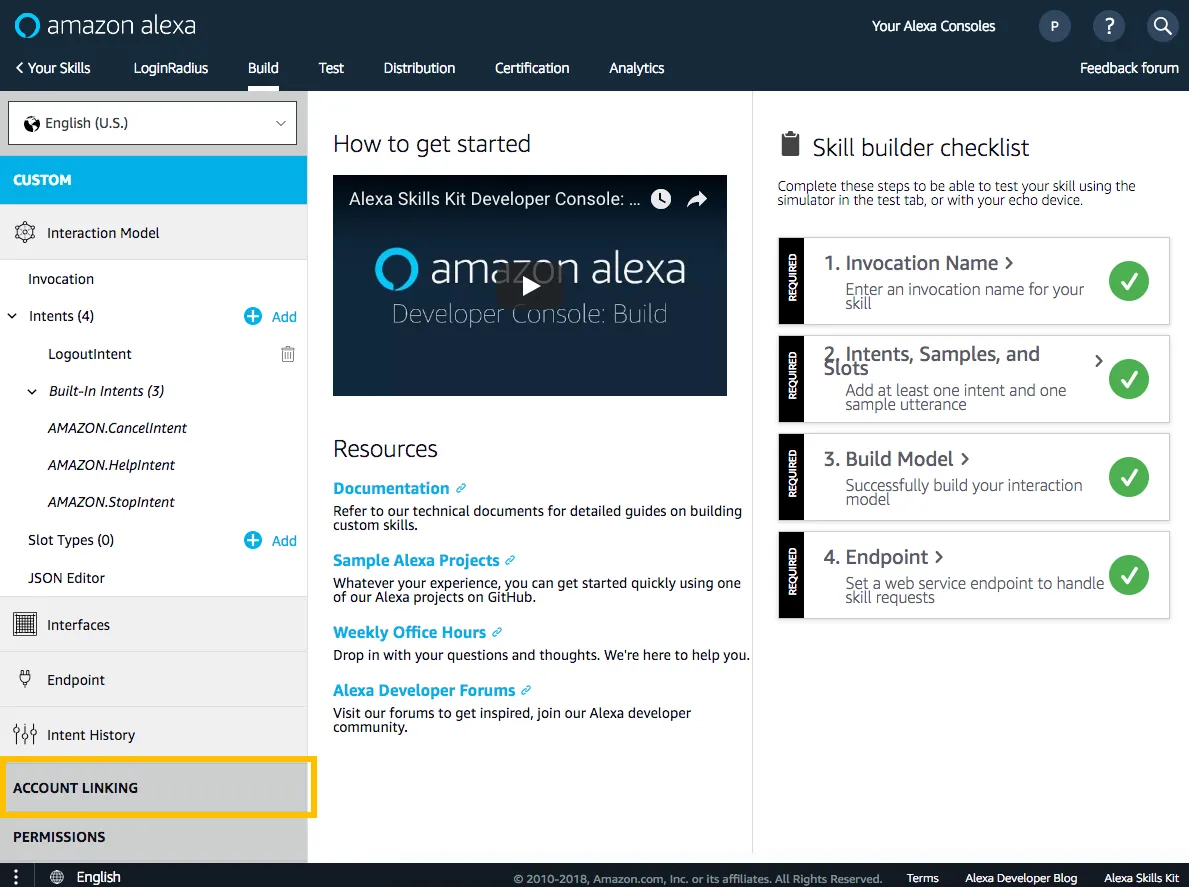This screenshot has width=1189, height=887.
Task: Delete LogoutIntent using the trash icon
Action: click(288, 354)
